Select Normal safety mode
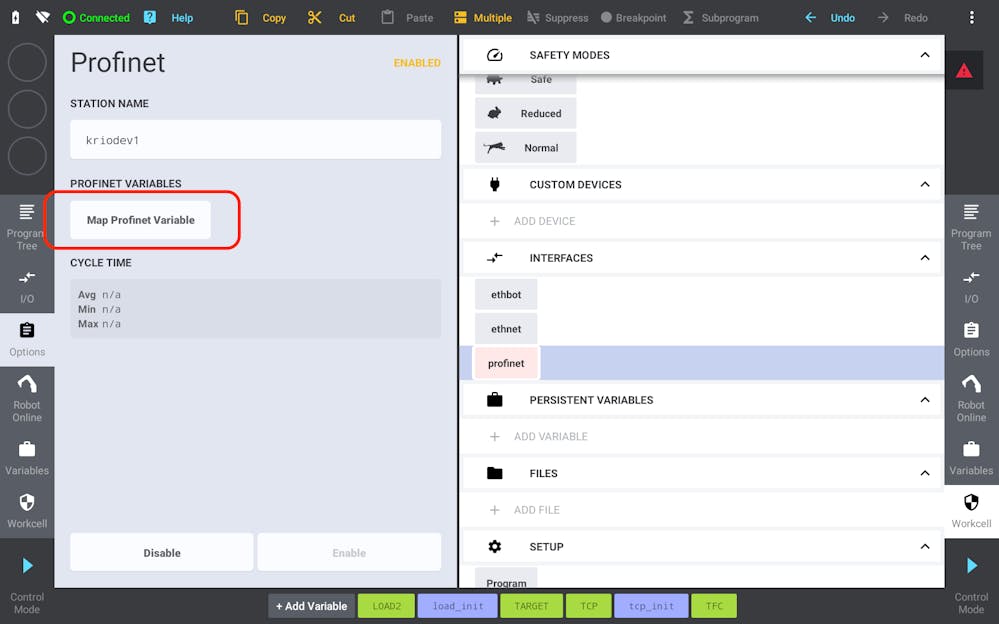 526,148
